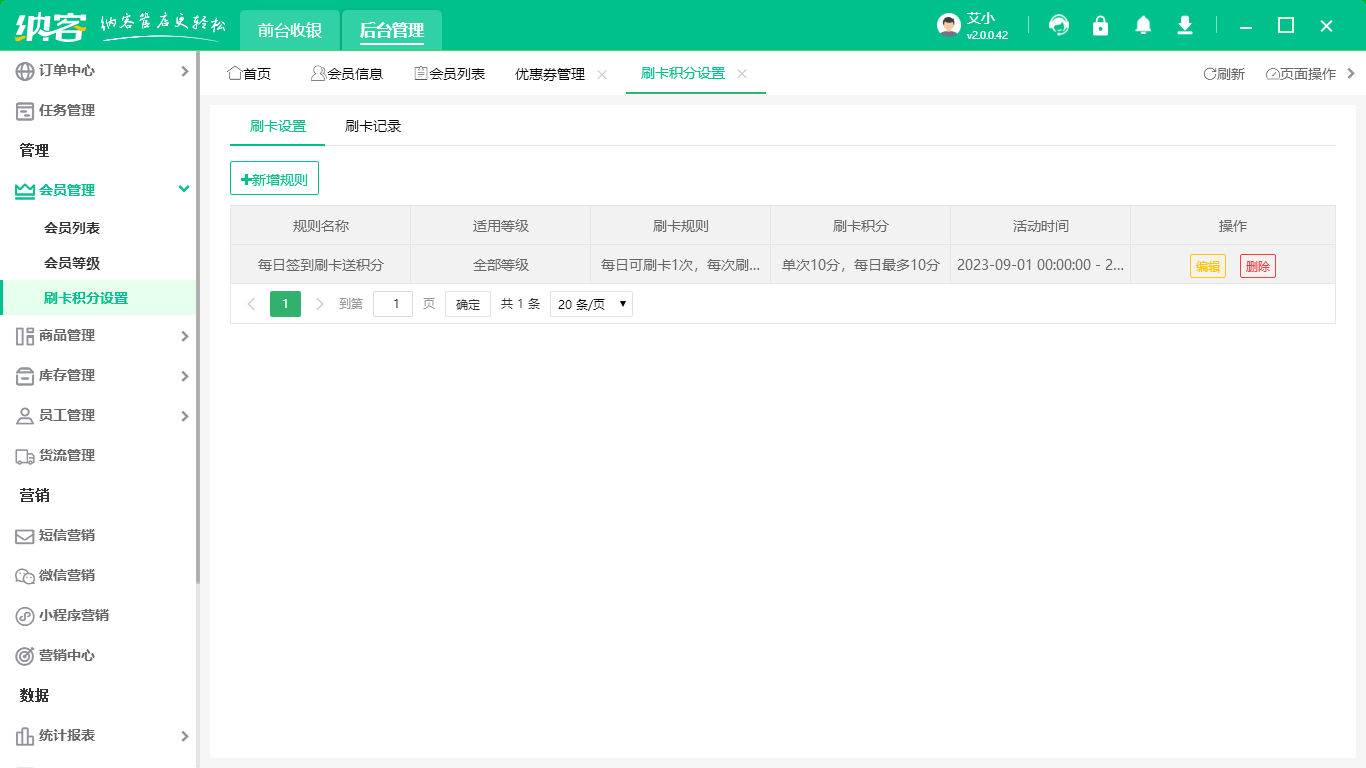This screenshot has height=768, width=1366.
Task: Click the 每日签到刷卡送积分 cell
Action: [x=321, y=265]
